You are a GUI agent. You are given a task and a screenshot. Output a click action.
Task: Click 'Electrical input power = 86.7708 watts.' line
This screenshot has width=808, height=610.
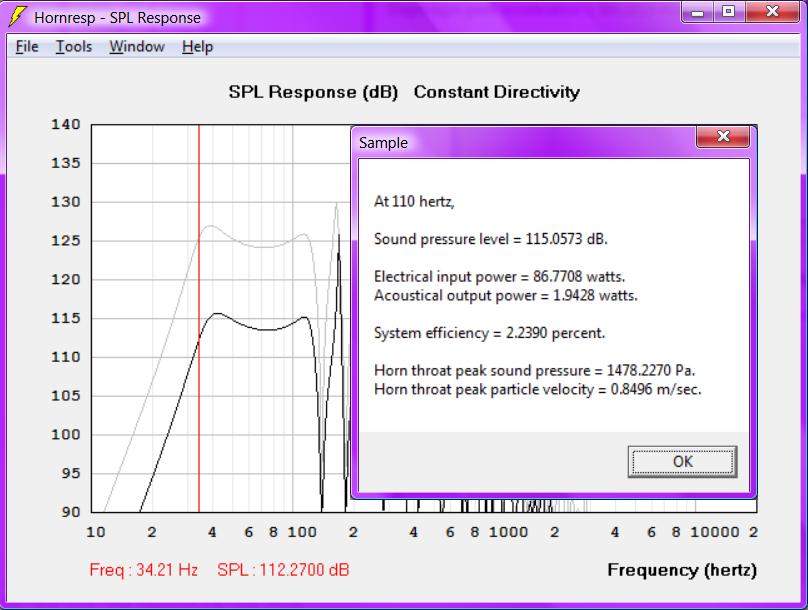[499, 277]
